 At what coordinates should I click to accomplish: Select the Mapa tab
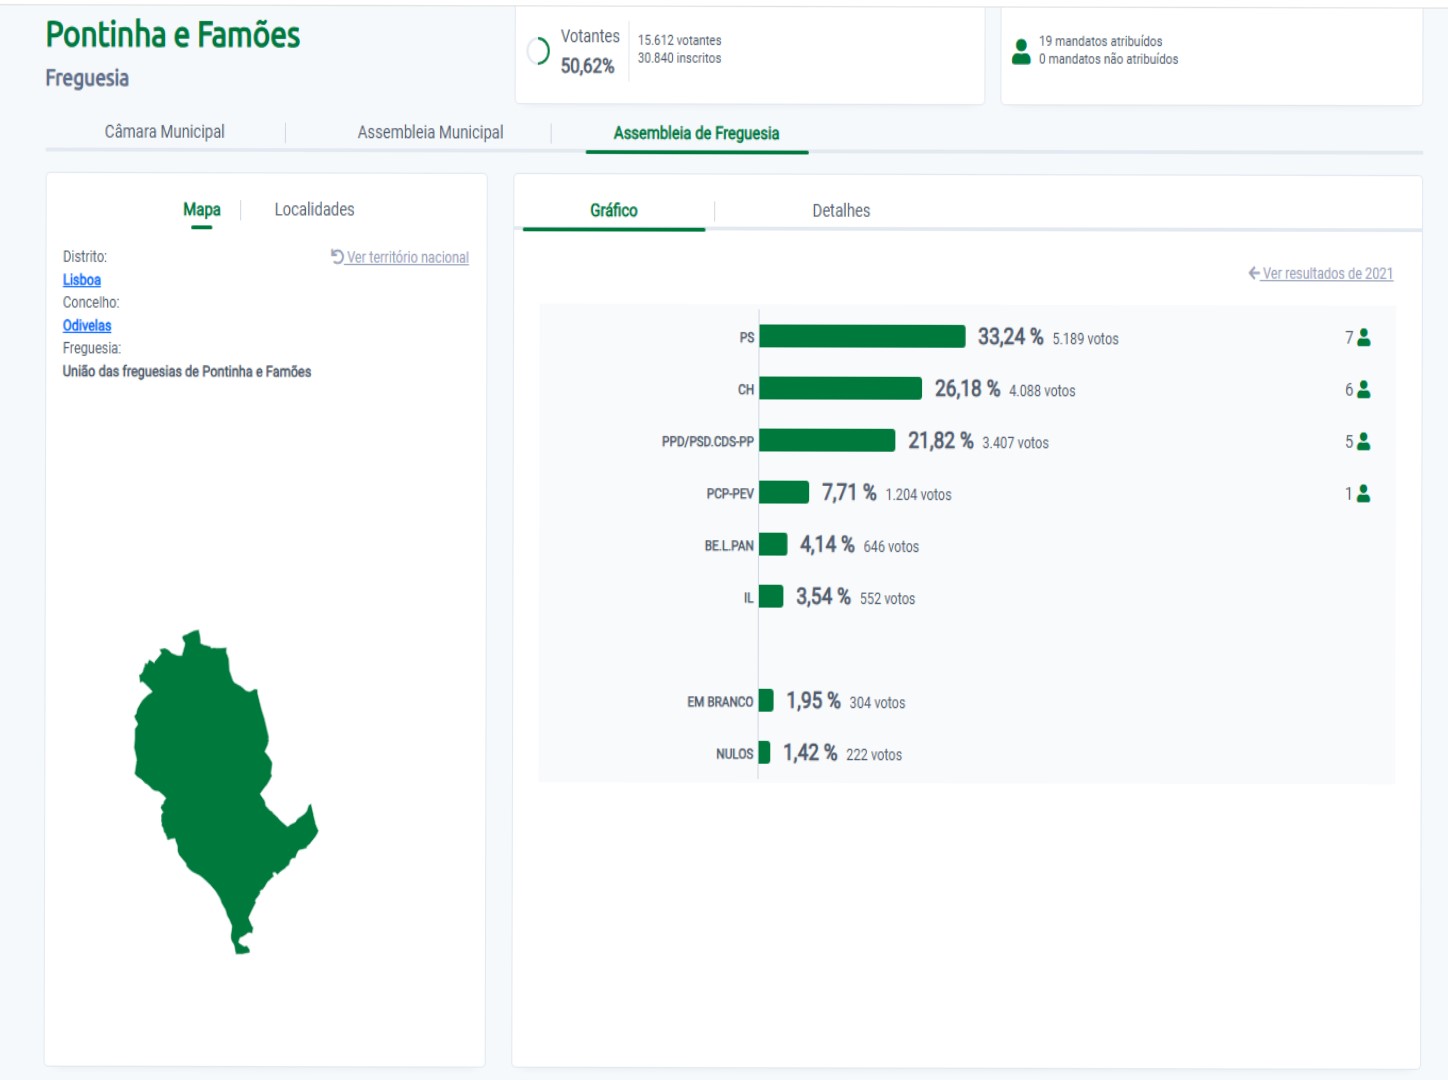[x=201, y=209]
